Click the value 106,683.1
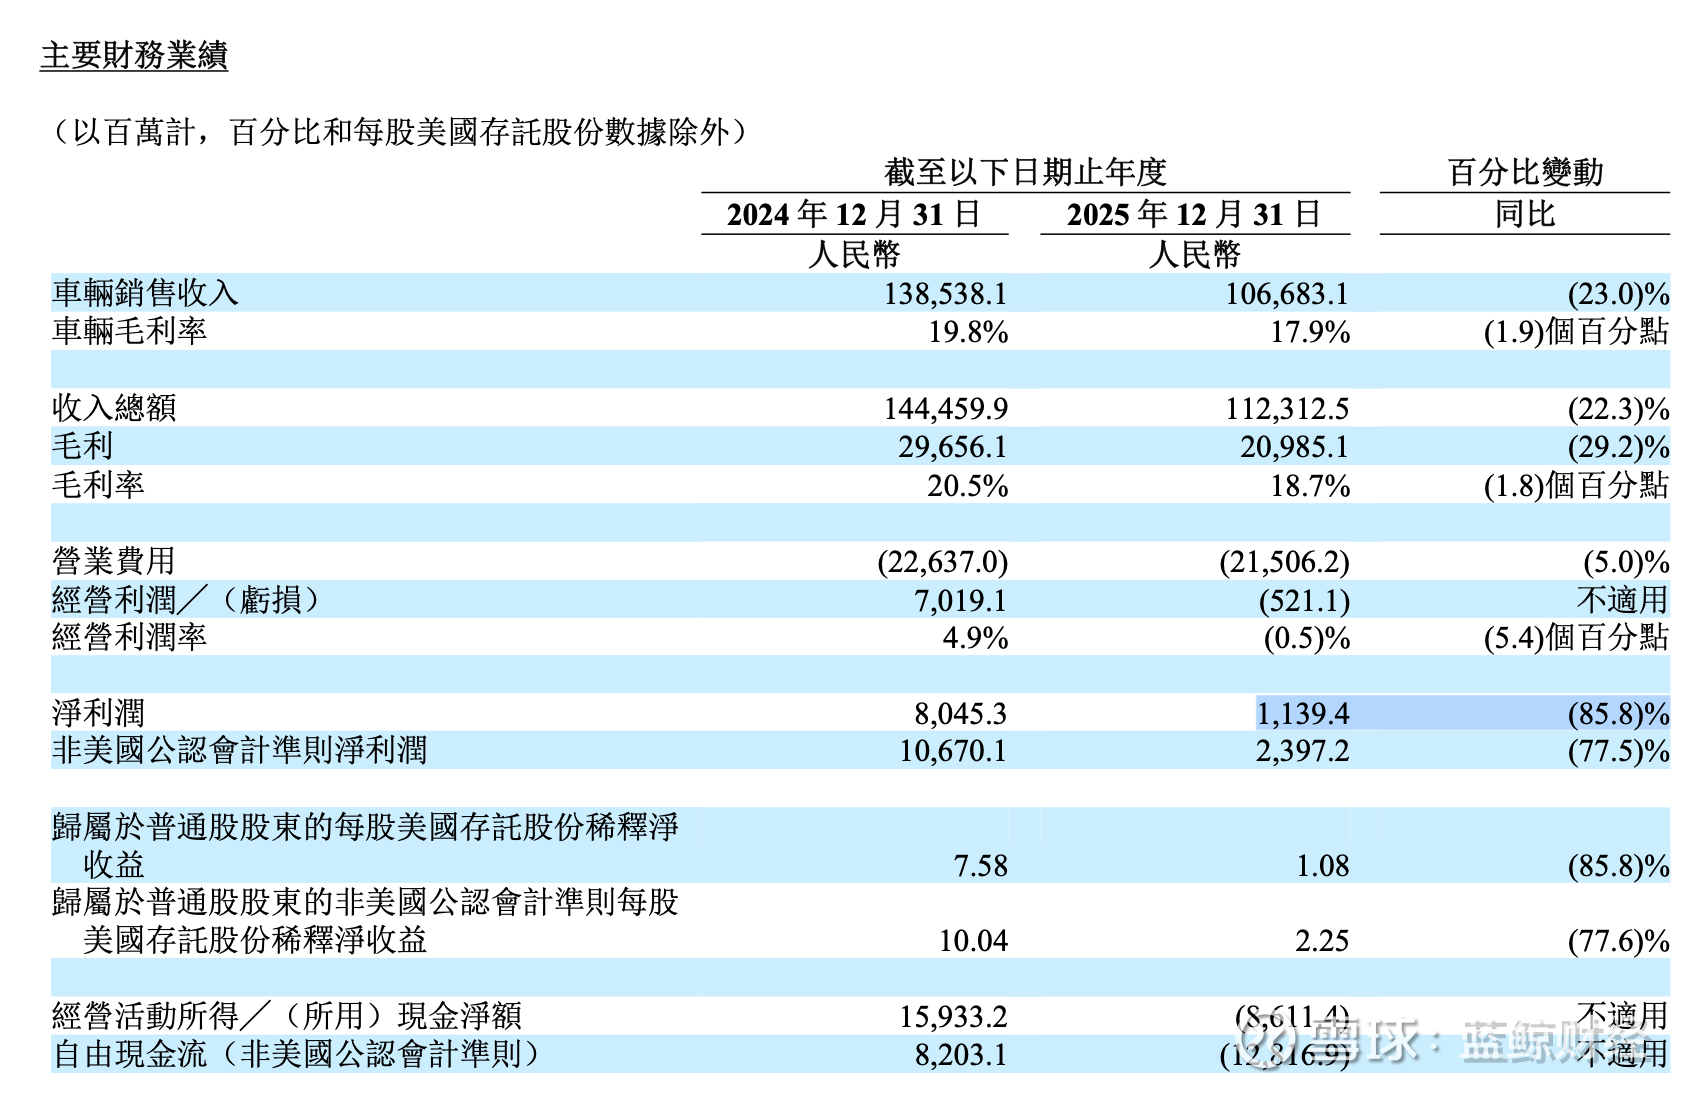The width and height of the screenshot is (1702, 1094). [1287, 294]
